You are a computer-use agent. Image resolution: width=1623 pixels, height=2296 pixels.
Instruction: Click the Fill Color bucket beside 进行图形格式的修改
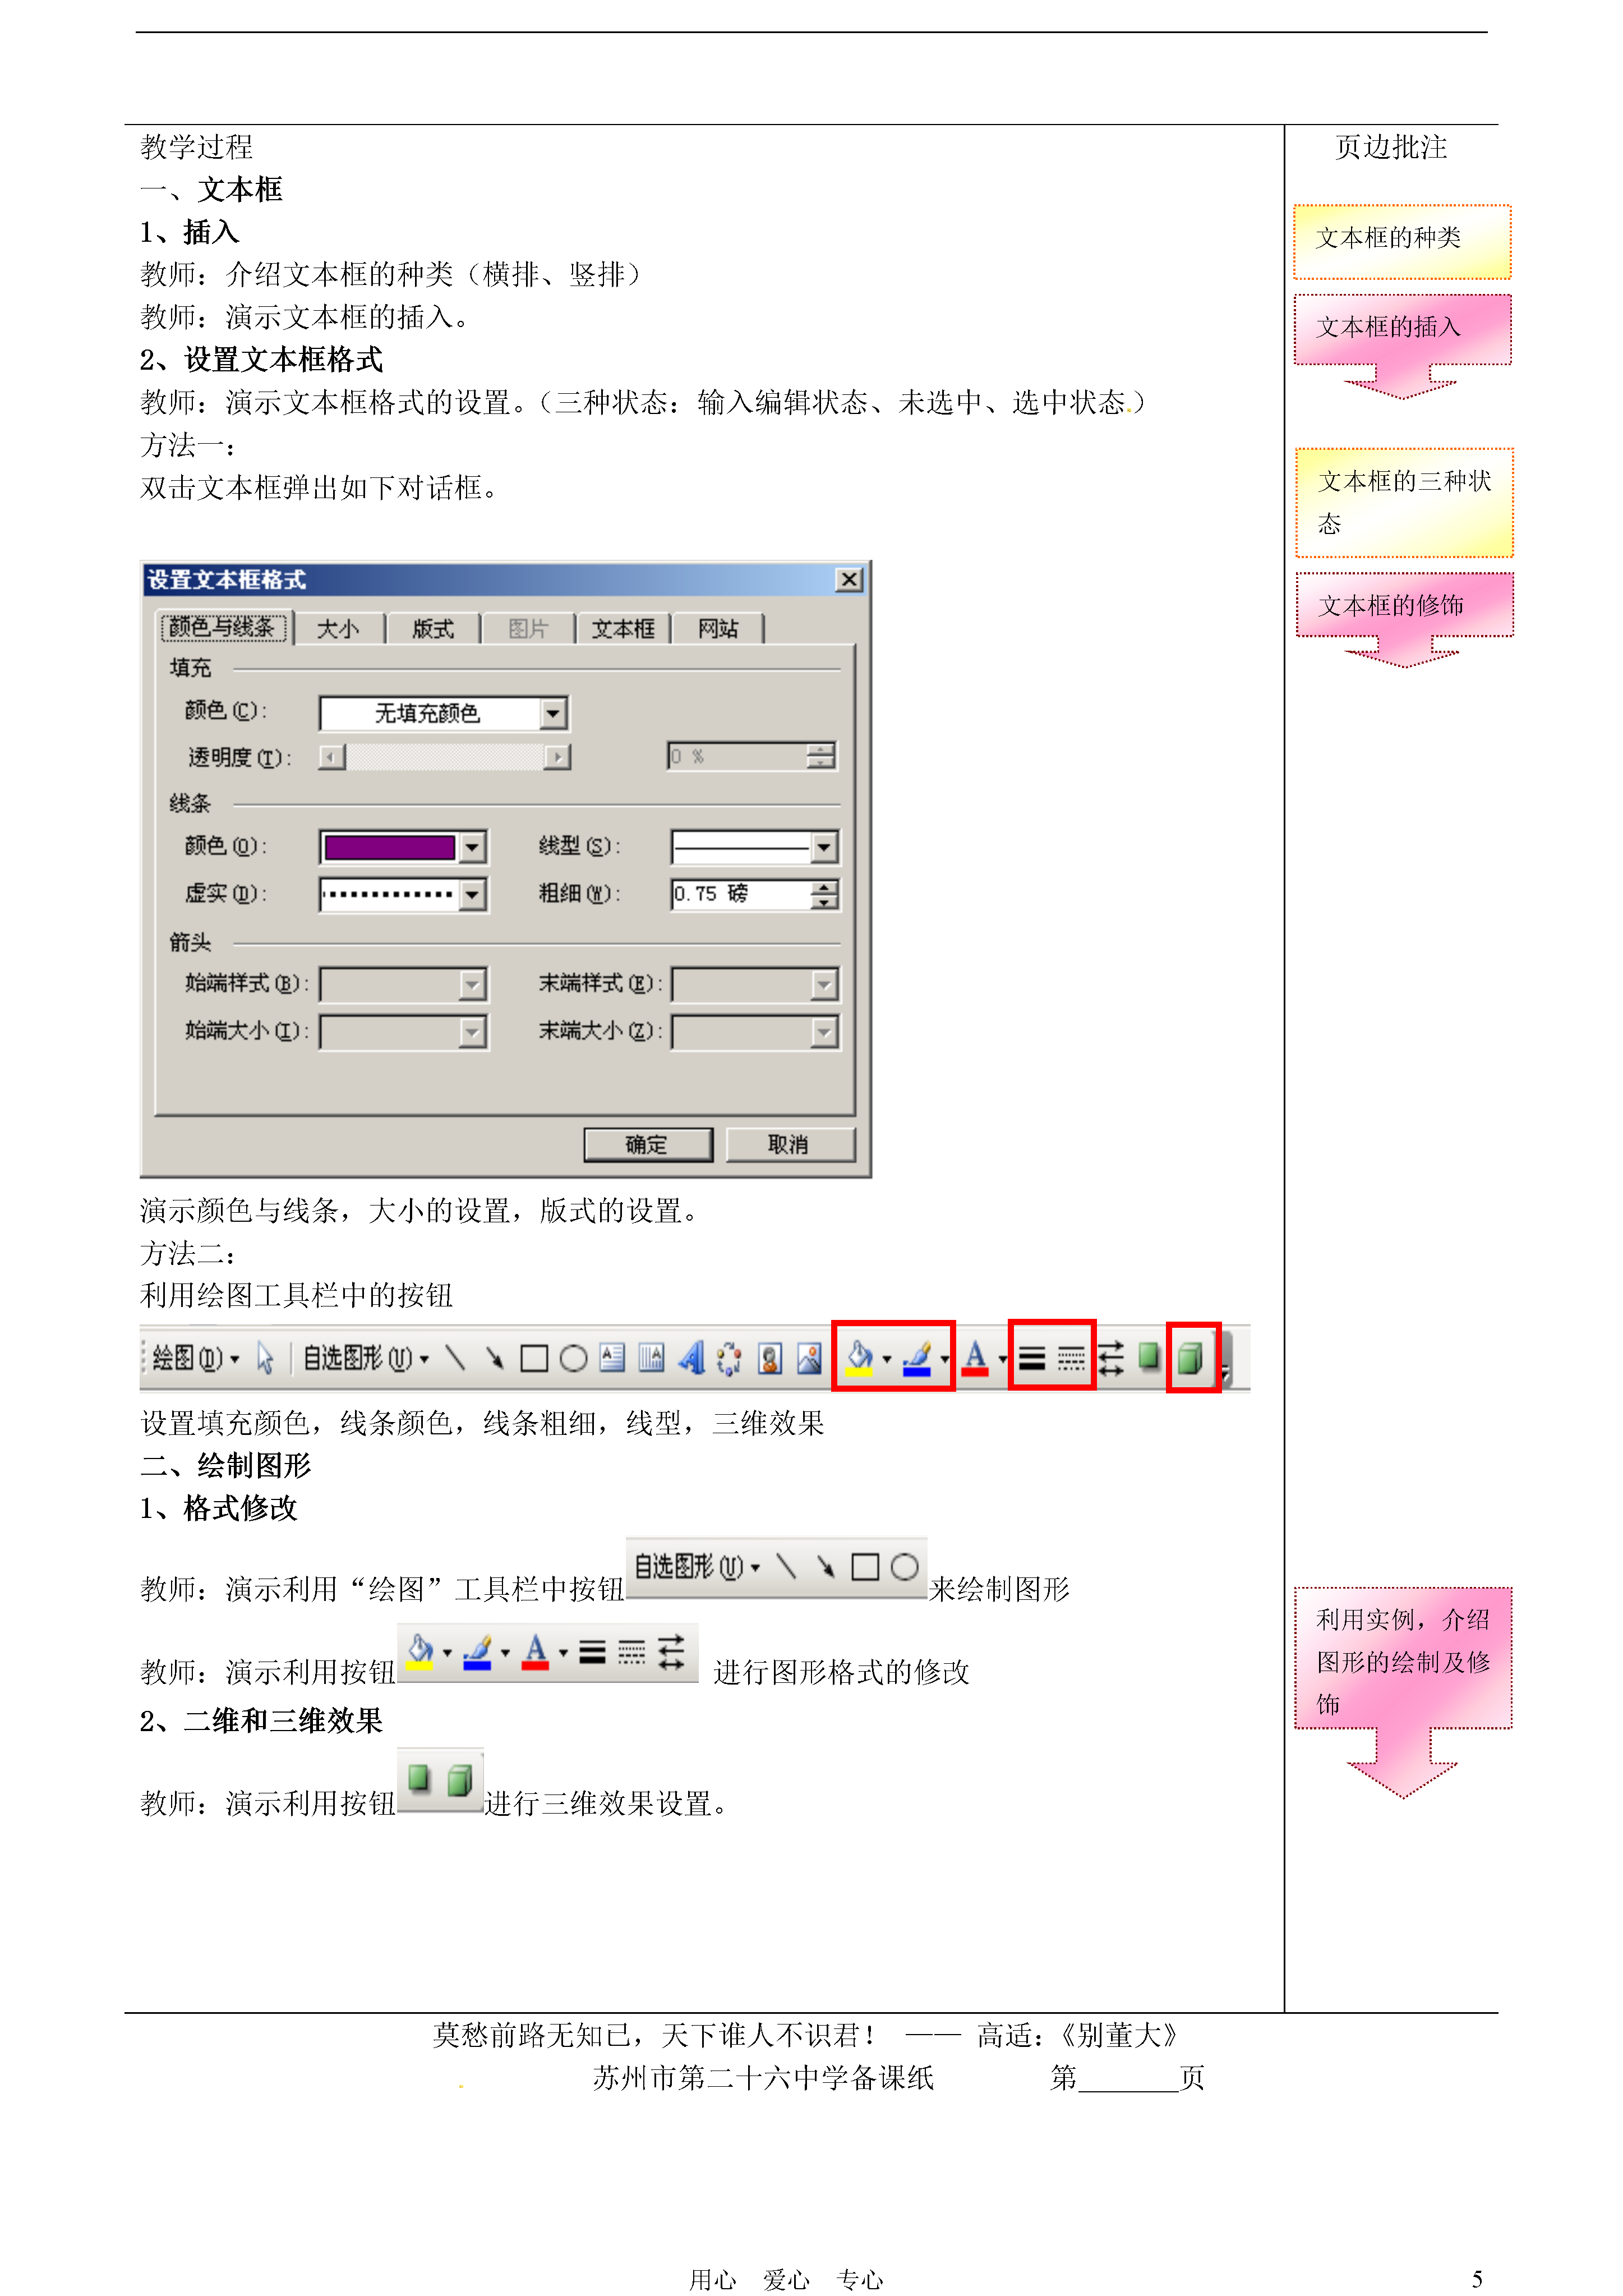point(420,1653)
